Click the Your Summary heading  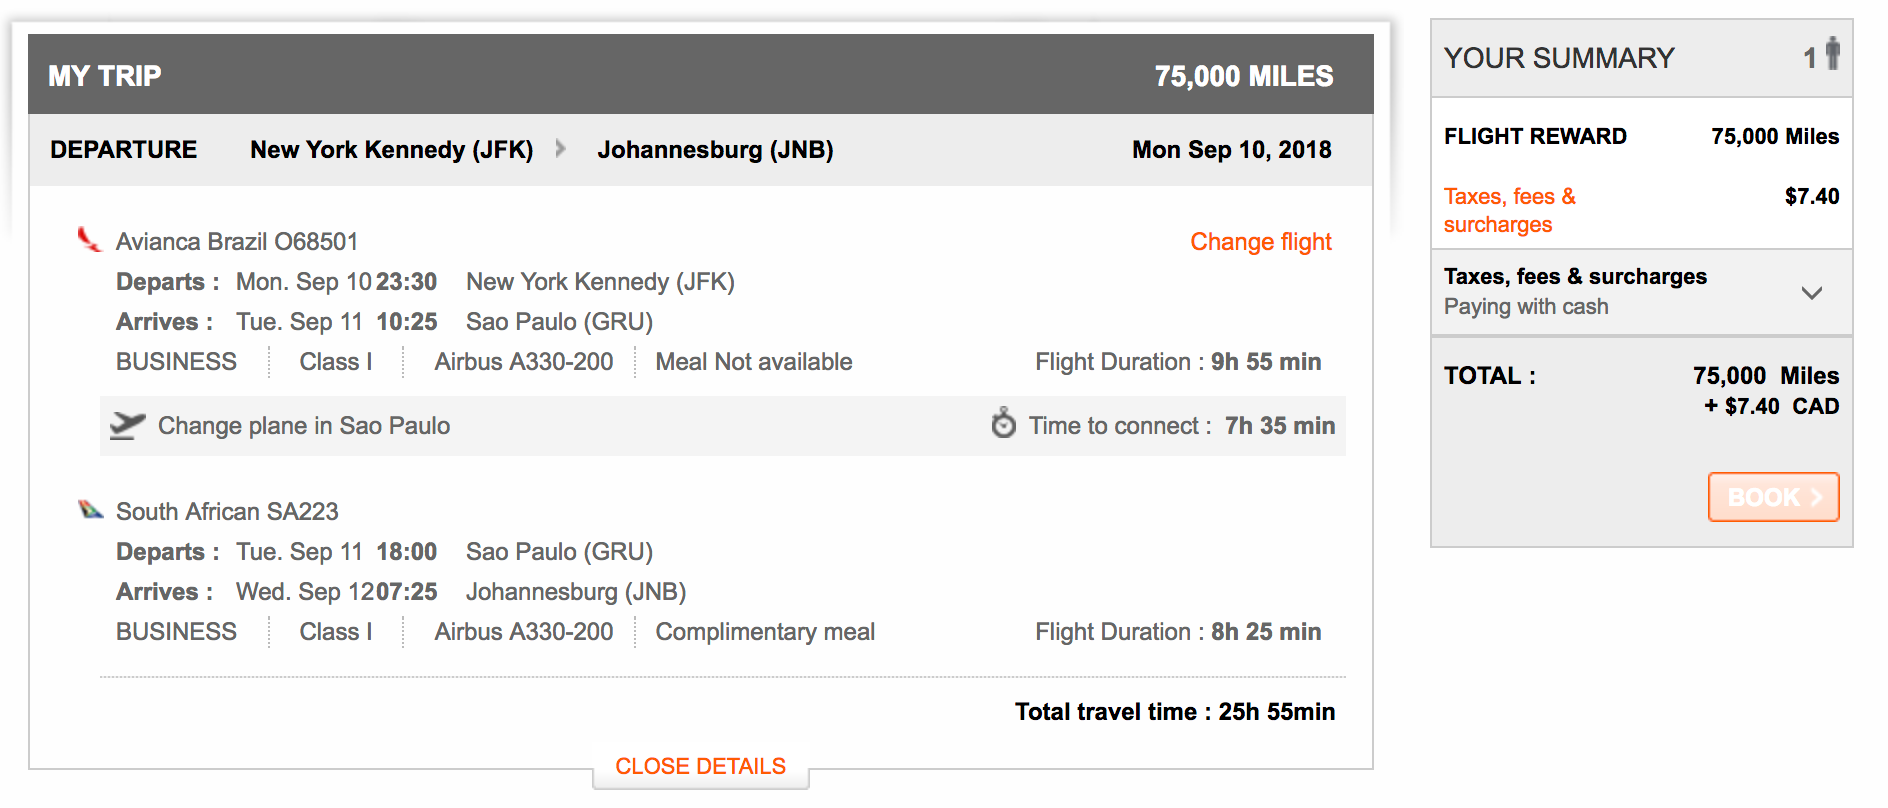pos(1558,58)
